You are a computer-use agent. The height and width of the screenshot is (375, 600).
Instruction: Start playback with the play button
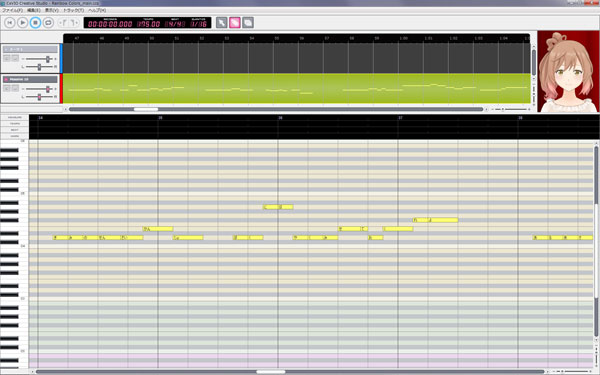pos(23,23)
